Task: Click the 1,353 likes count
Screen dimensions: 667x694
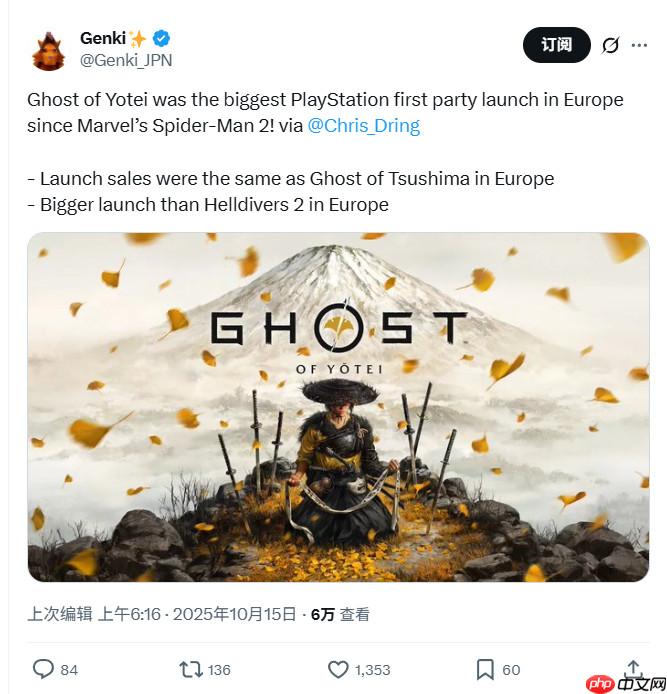Action: 371,669
